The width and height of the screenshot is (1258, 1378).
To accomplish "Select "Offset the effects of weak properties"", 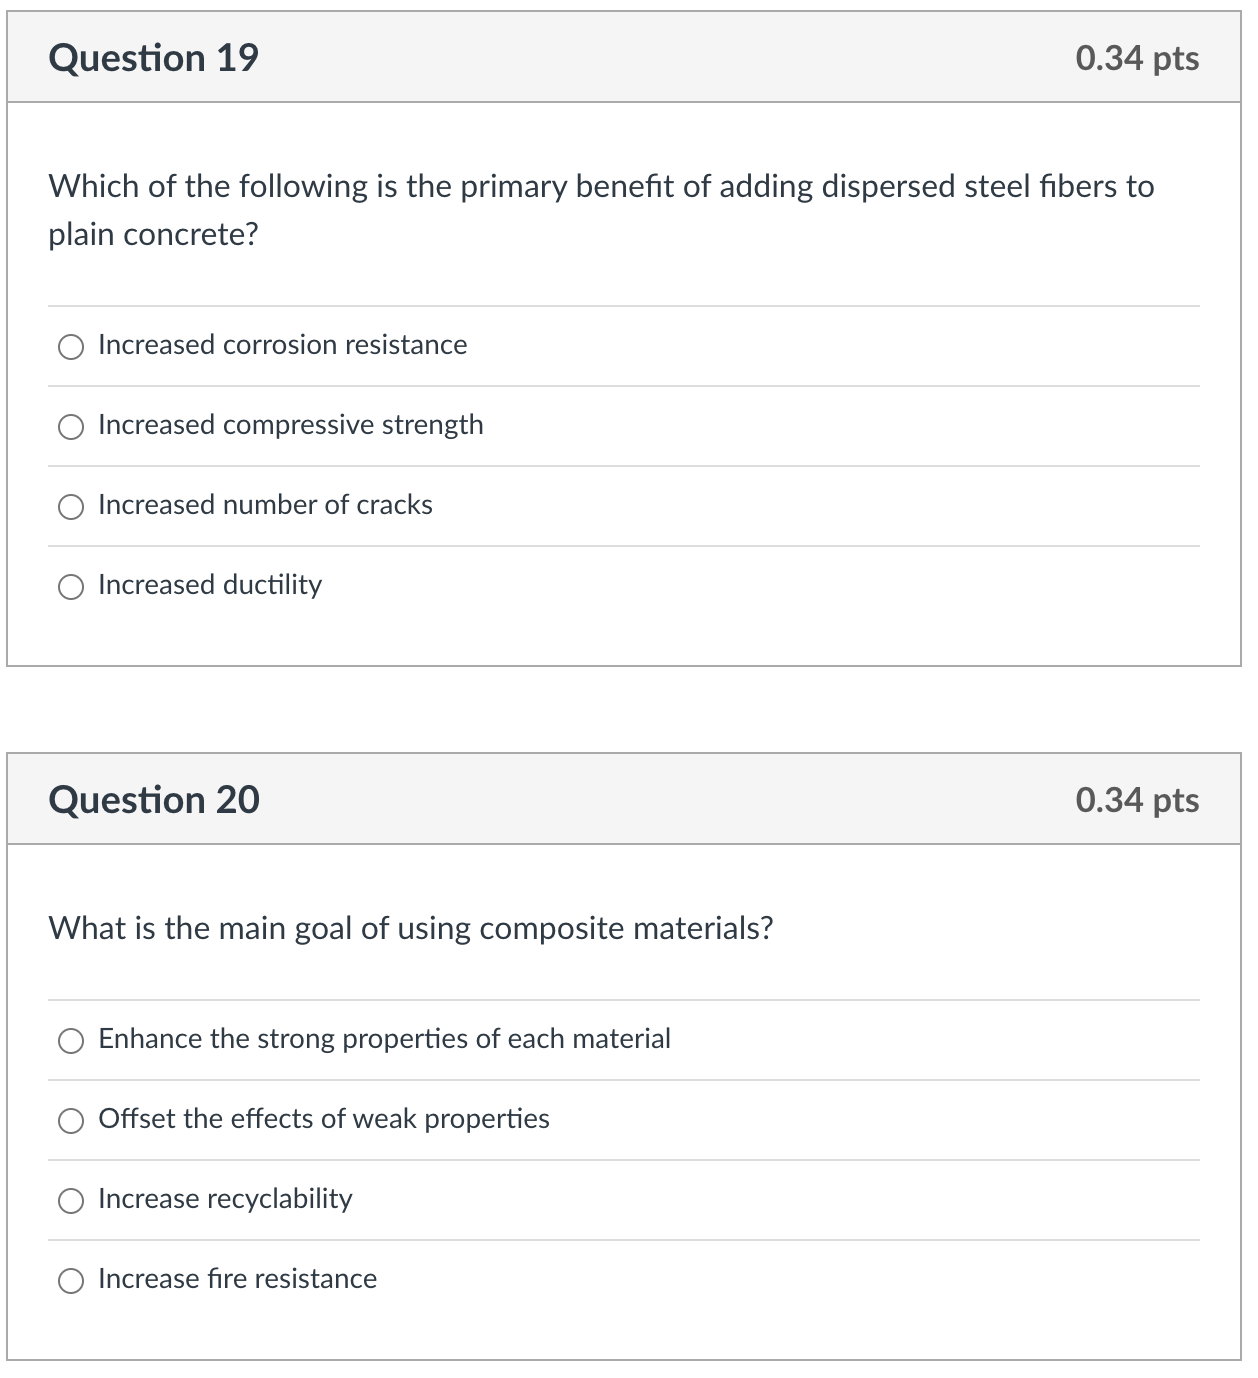I will point(71,1121).
